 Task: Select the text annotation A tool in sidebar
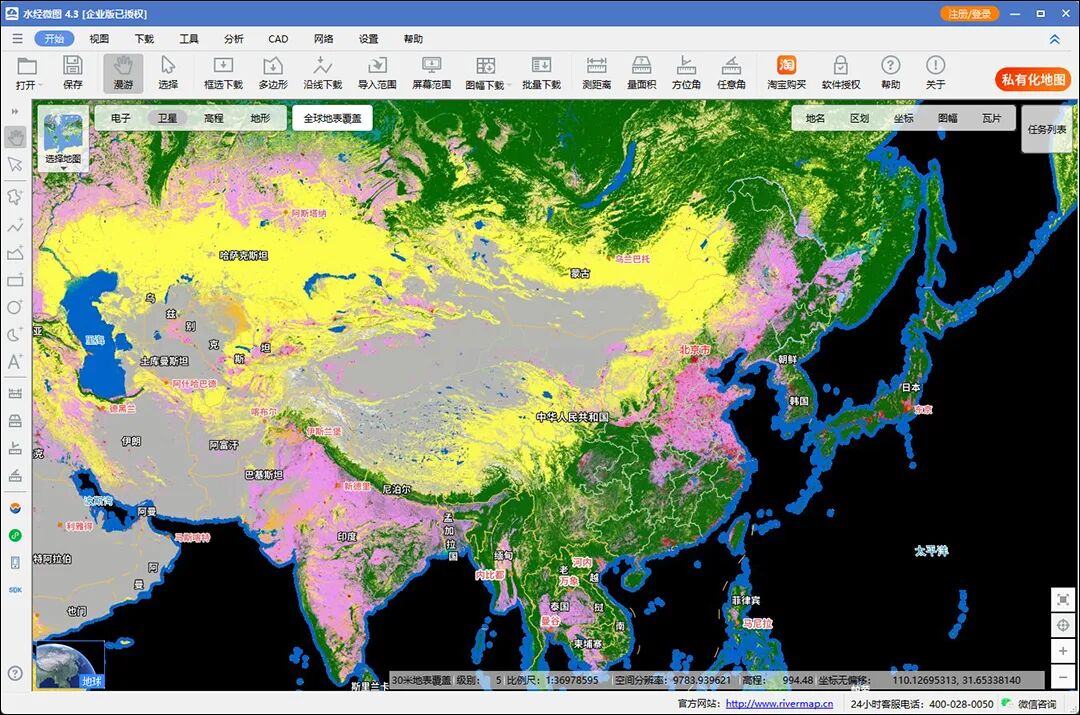point(14,362)
